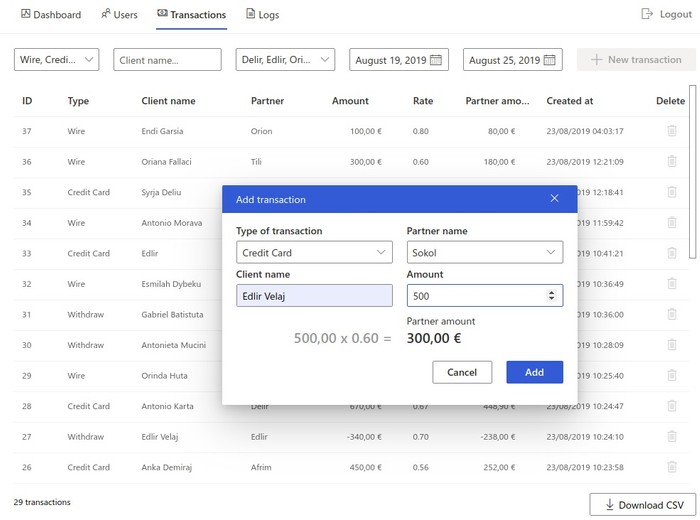Open calendar picker for August 19 date

[435, 60]
